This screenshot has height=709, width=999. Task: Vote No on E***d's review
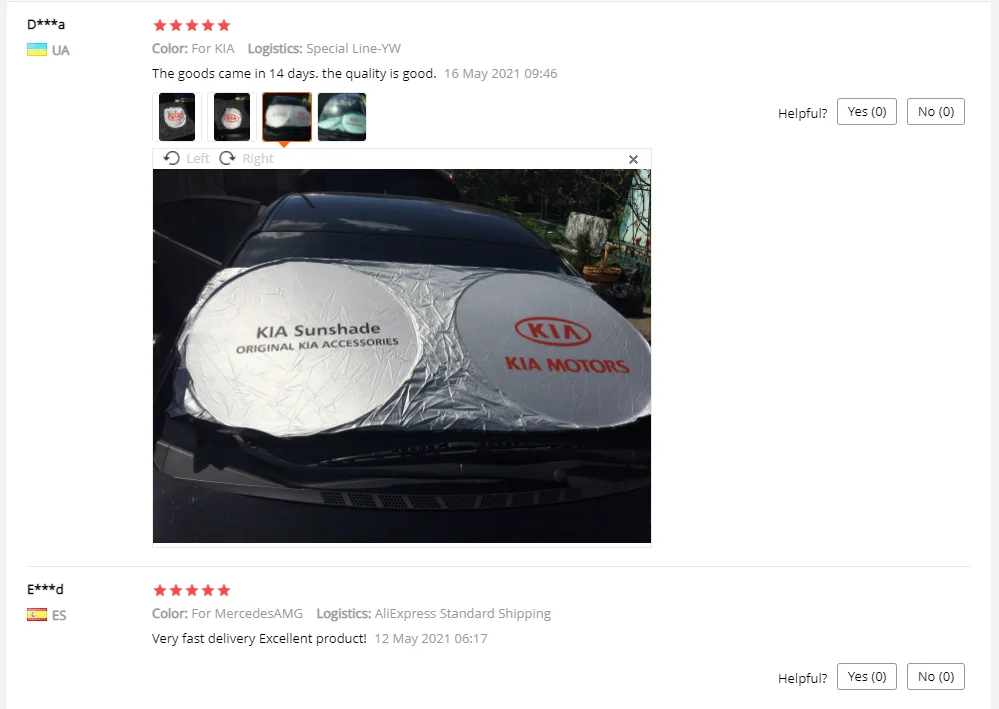point(935,677)
